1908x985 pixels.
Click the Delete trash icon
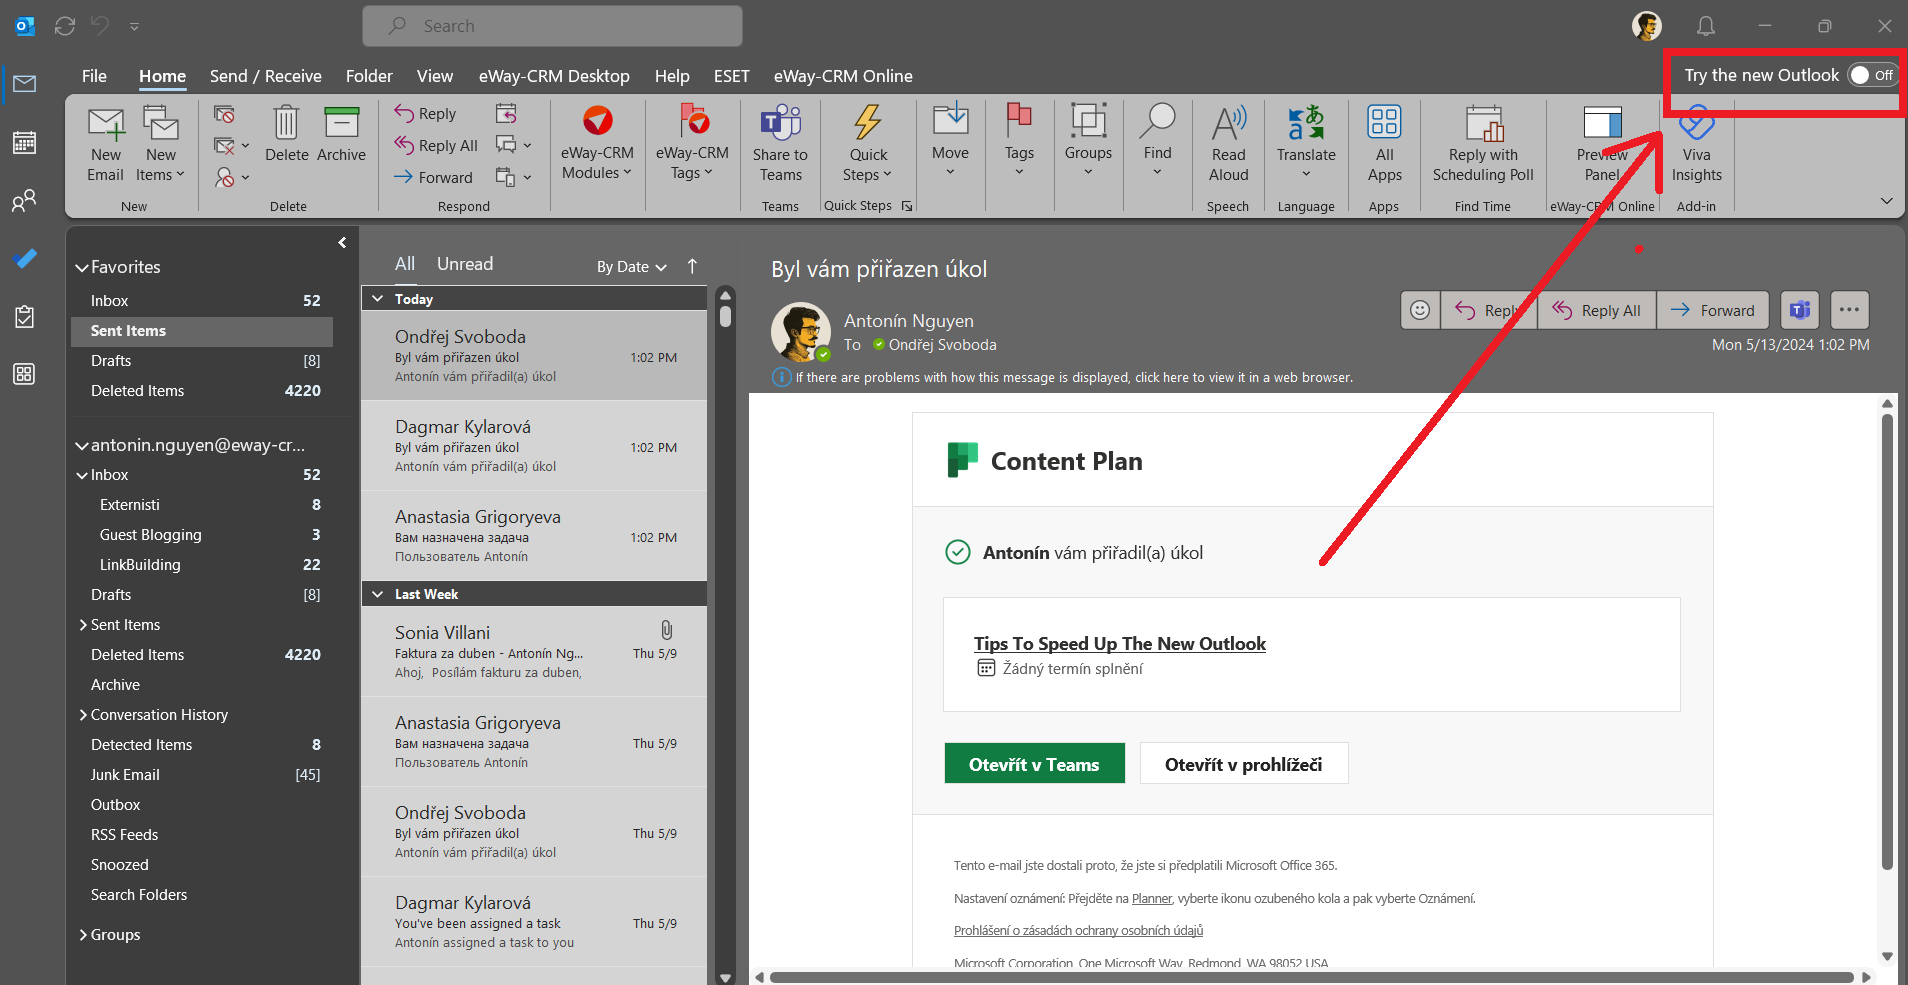pos(286,122)
